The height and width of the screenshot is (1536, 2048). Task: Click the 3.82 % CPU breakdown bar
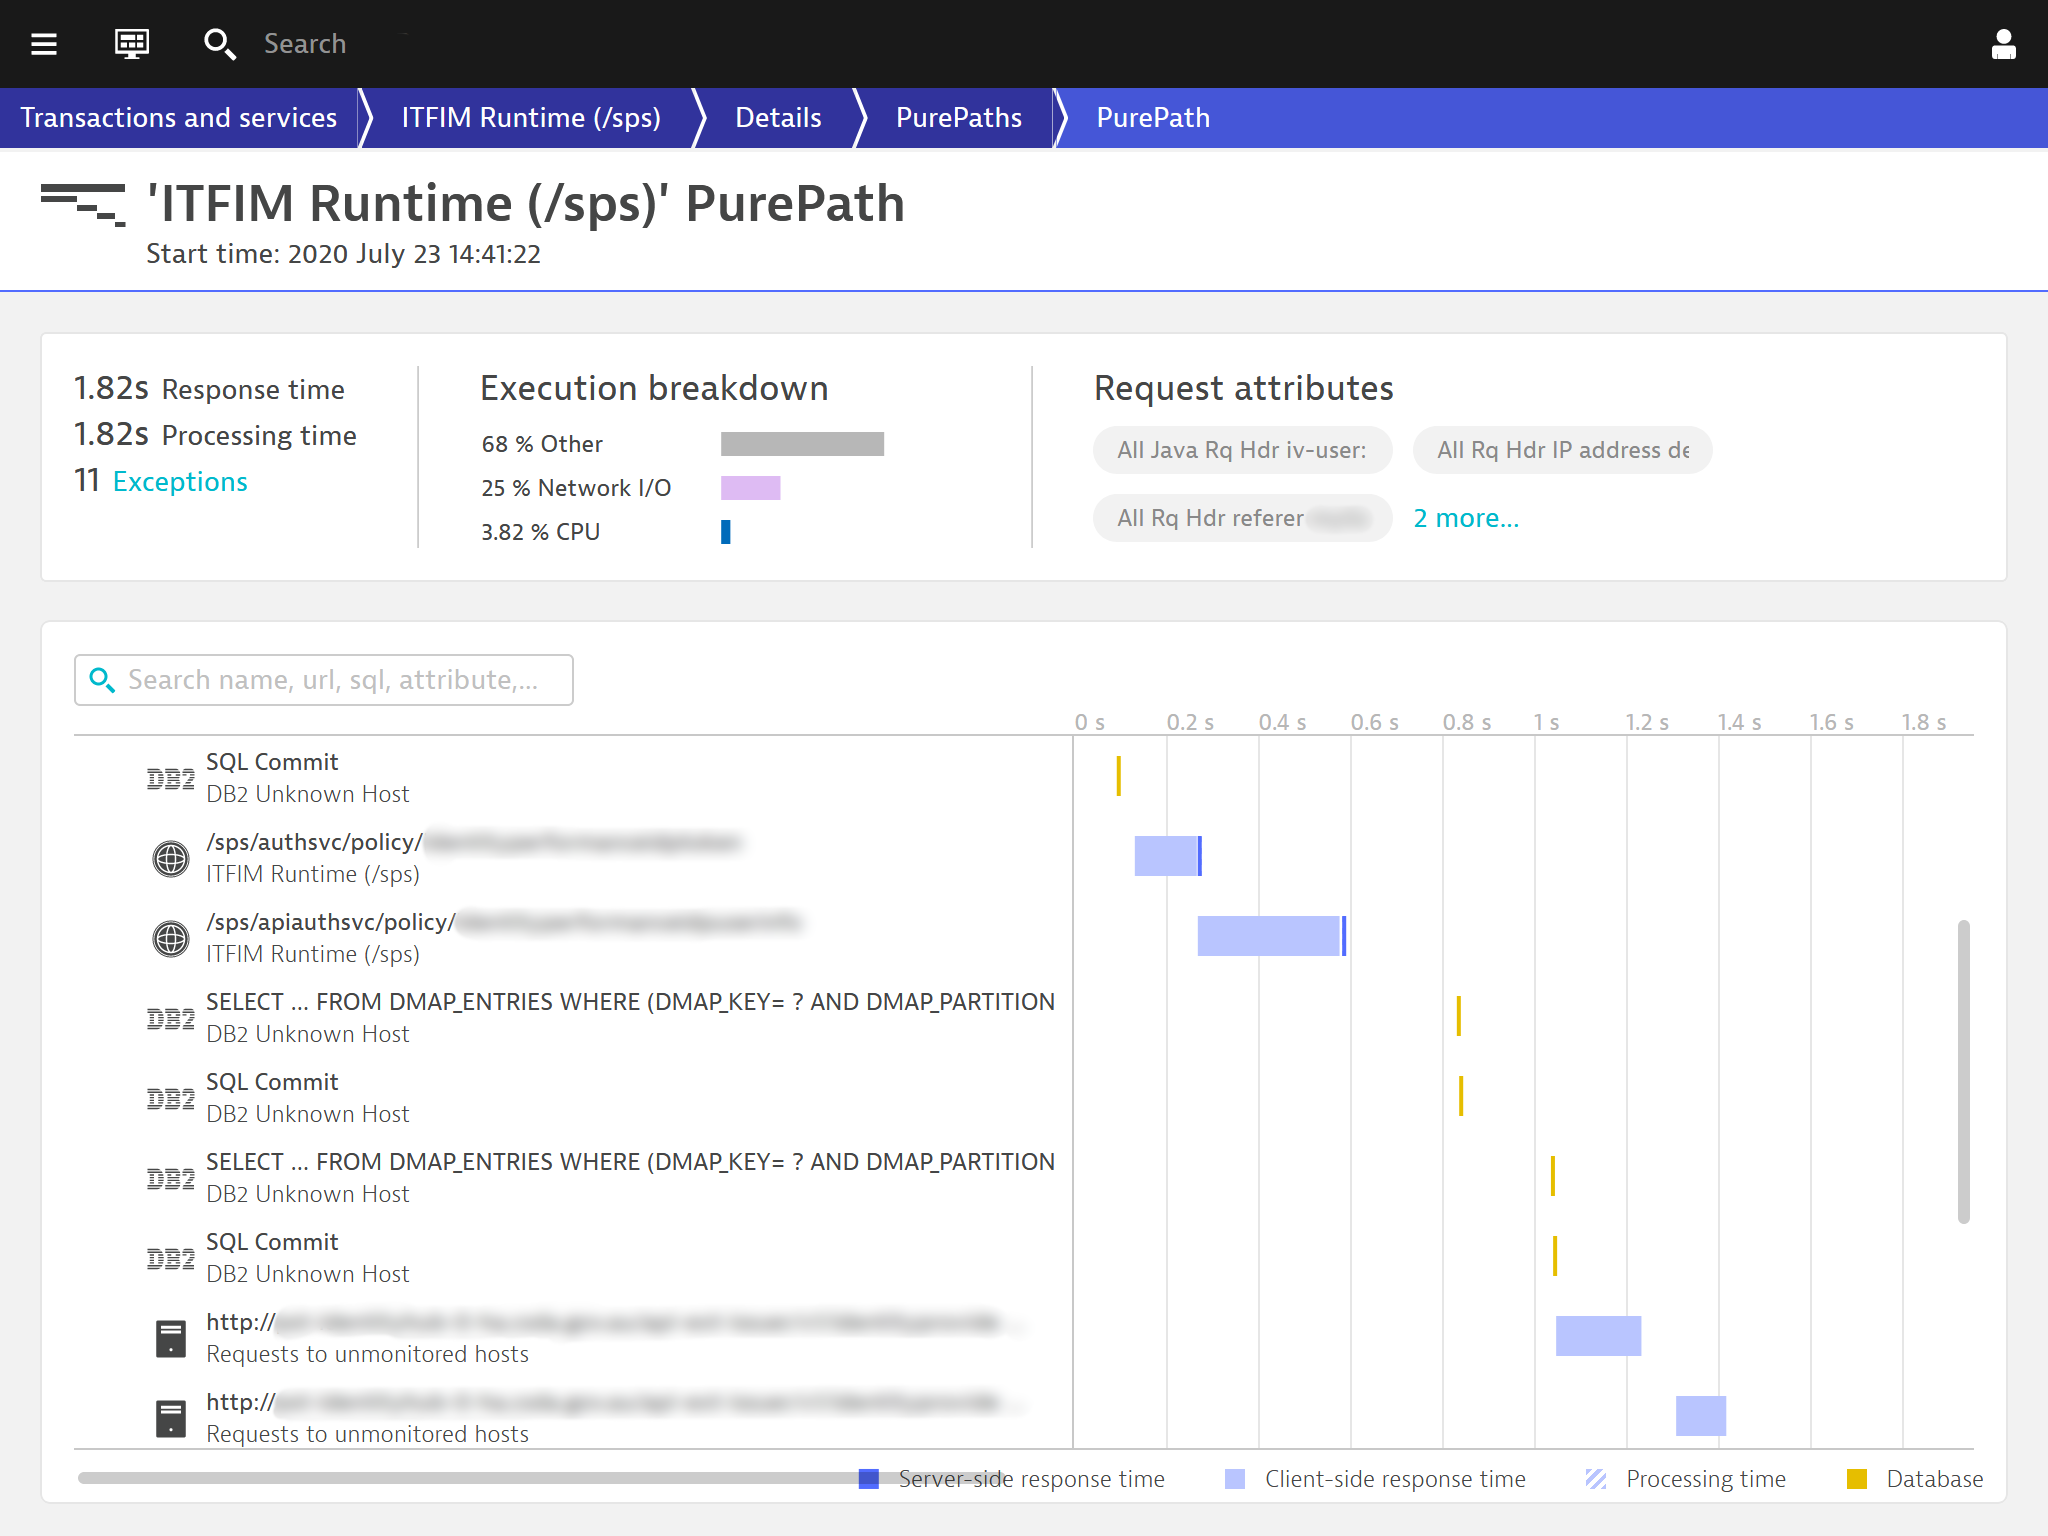tap(726, 532)
